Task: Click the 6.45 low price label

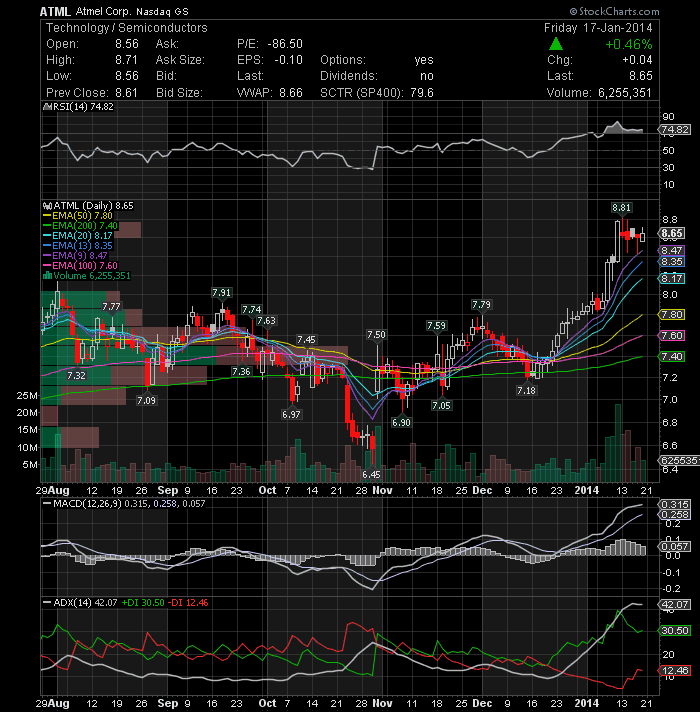Action: 371,475
